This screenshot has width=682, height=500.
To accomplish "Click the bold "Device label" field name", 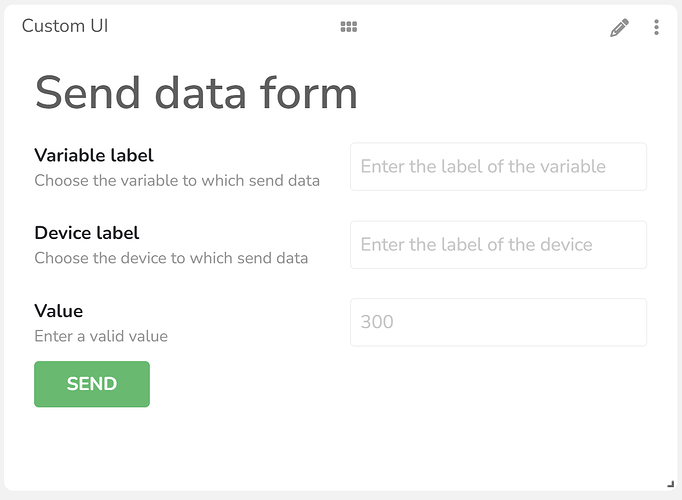I will [87, 233].
